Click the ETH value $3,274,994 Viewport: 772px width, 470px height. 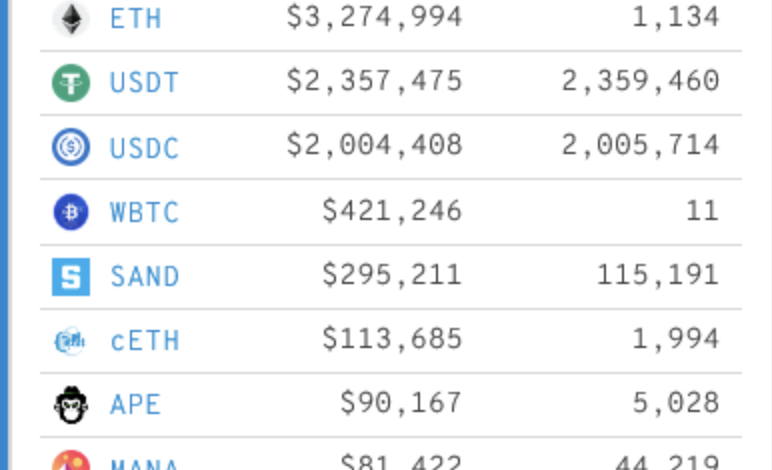point(374,17)
